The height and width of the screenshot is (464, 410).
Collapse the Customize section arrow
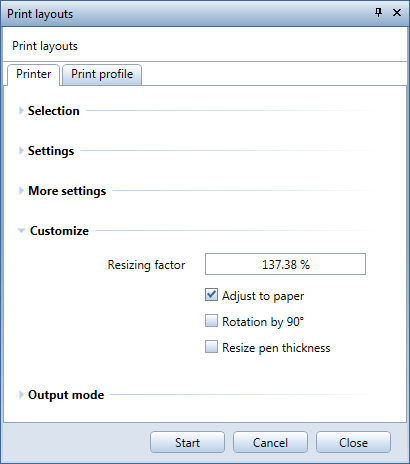[x=21, y=230]
